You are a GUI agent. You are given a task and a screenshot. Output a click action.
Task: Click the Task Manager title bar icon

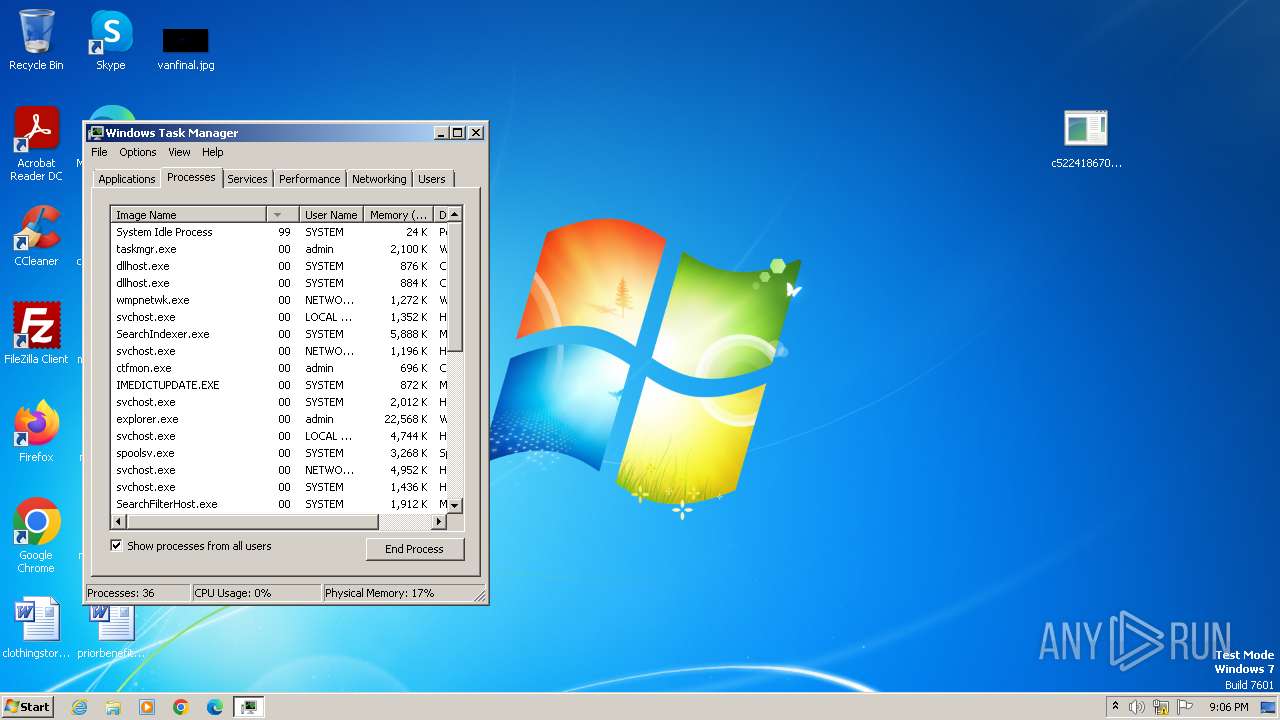[96, 132]
